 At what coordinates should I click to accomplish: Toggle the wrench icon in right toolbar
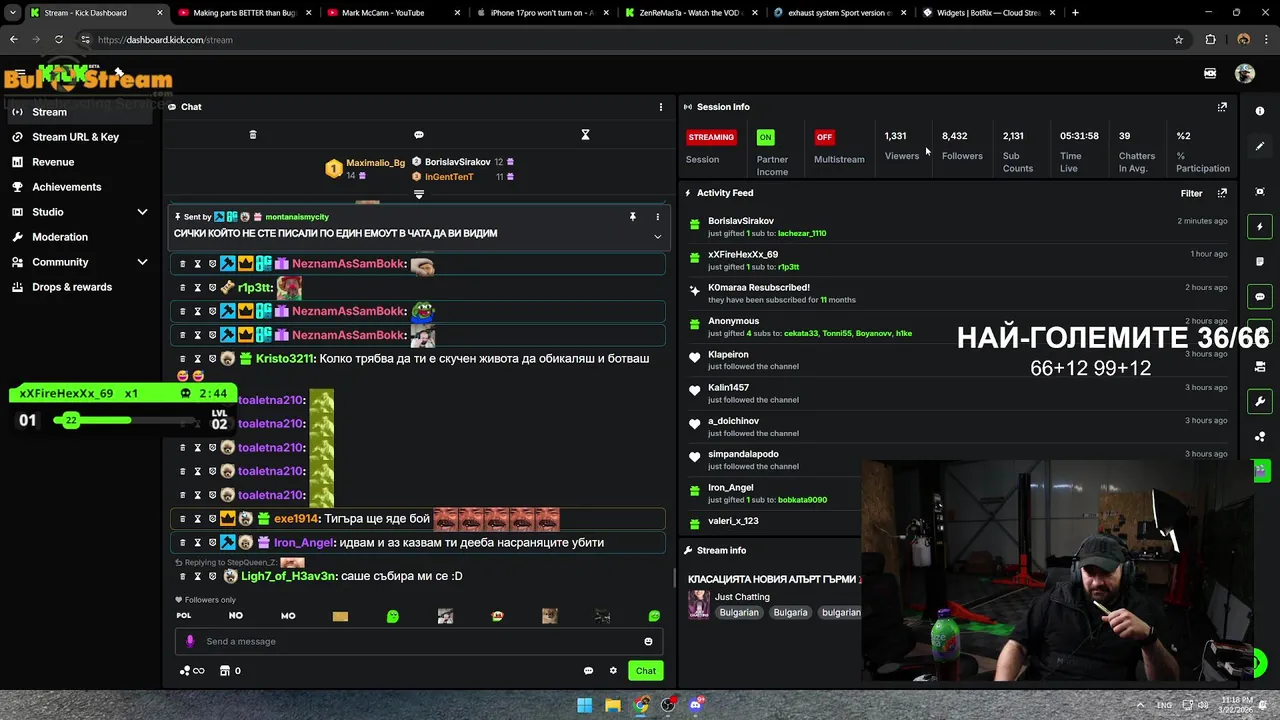(x=1260, y=402)
